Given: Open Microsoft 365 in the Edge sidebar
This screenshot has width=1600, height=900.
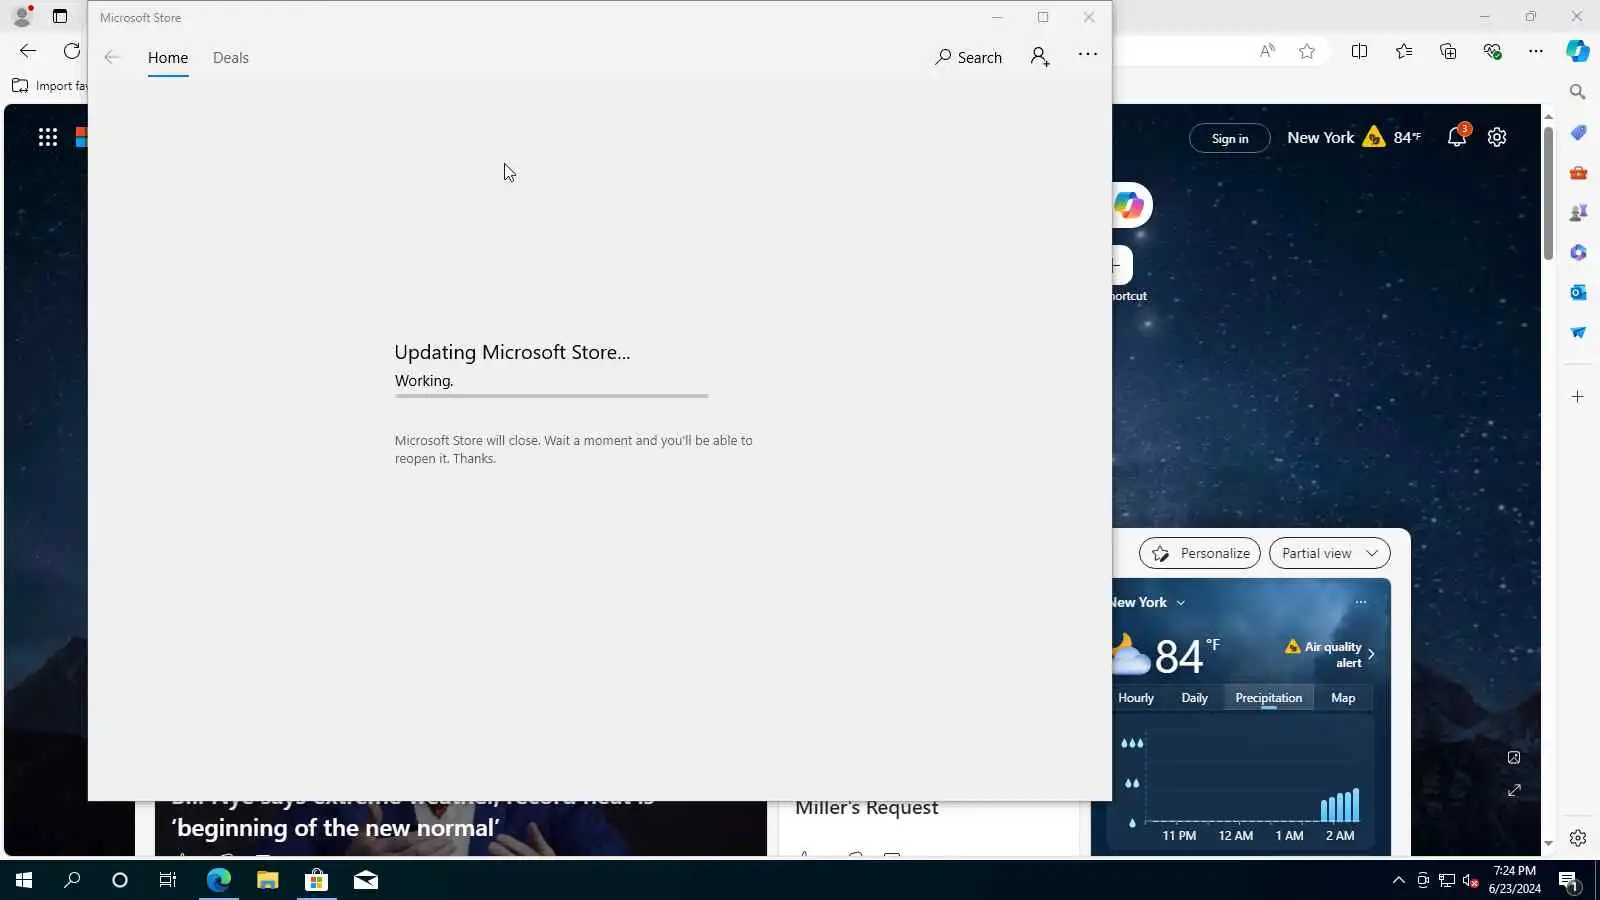Looking at the screenshot, I should tap(1578, 253).
